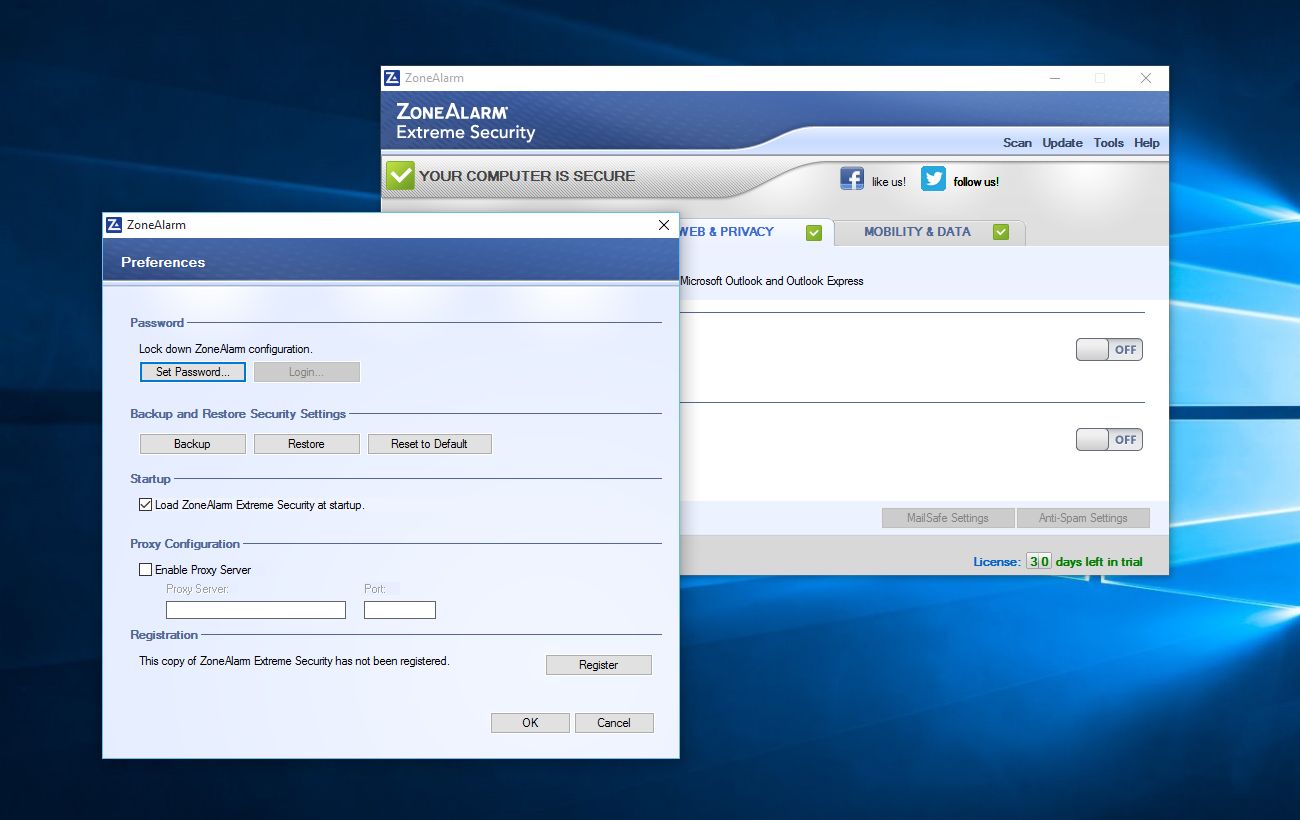Click Backup security settings button

click(193, 444)
